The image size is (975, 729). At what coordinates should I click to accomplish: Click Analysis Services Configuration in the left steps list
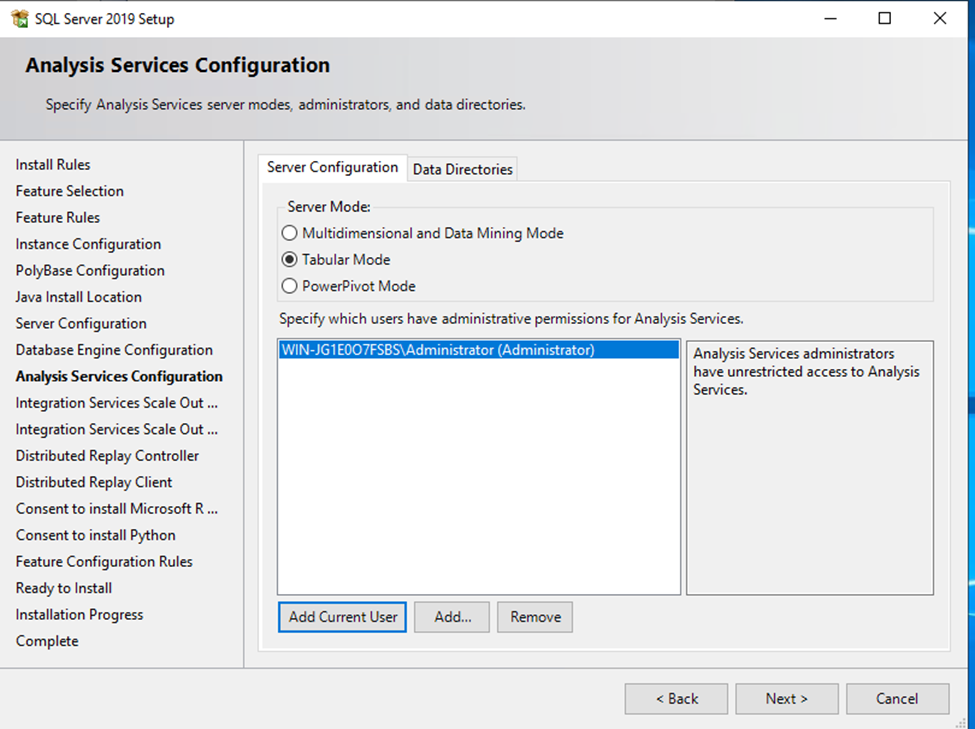[119, 376]
